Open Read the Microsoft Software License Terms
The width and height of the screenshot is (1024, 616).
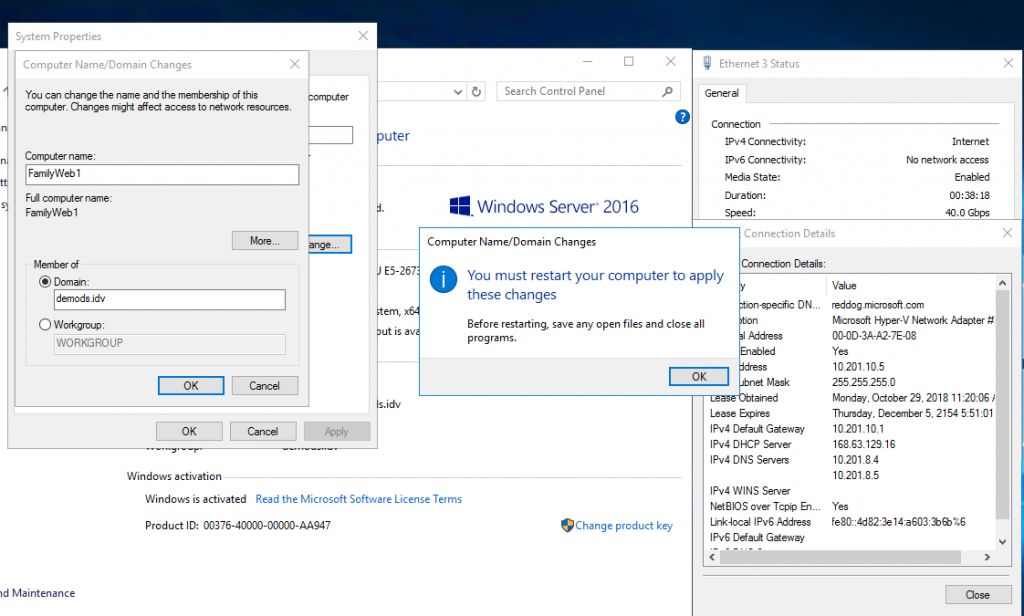pyautogui.click(x=359, y=499)
